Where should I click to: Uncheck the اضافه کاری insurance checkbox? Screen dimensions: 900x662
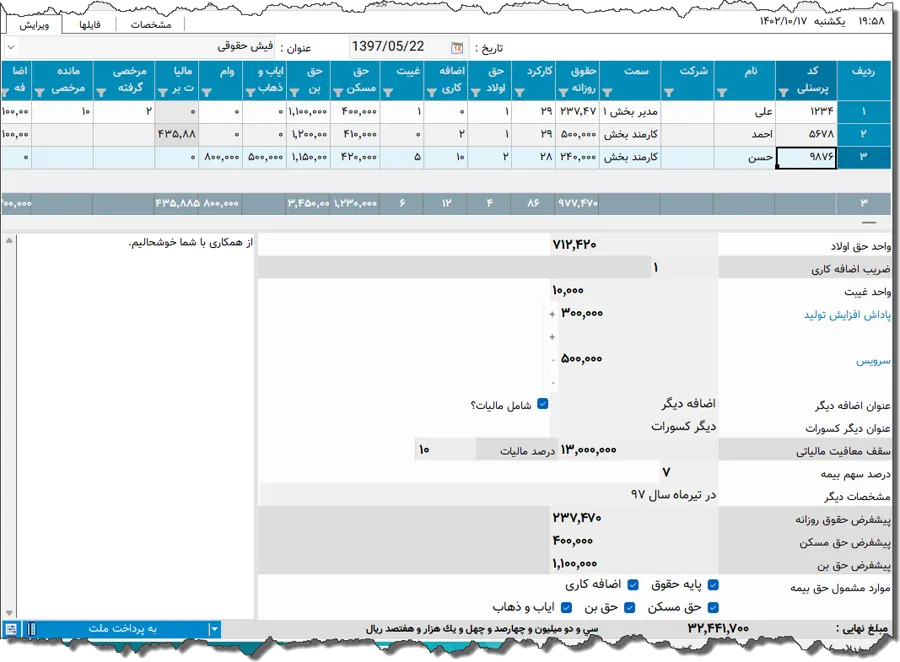[x=633, y=584]
